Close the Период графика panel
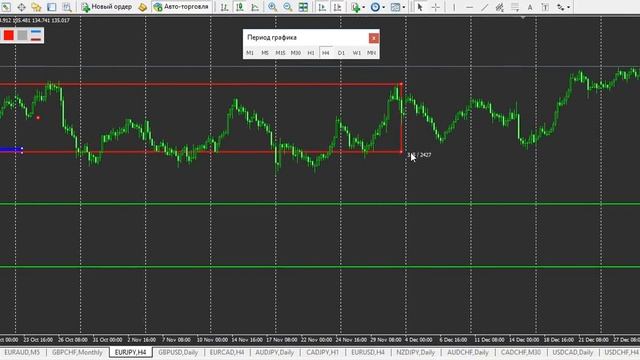This screenshot has width=640, height=360. (373, 38)
